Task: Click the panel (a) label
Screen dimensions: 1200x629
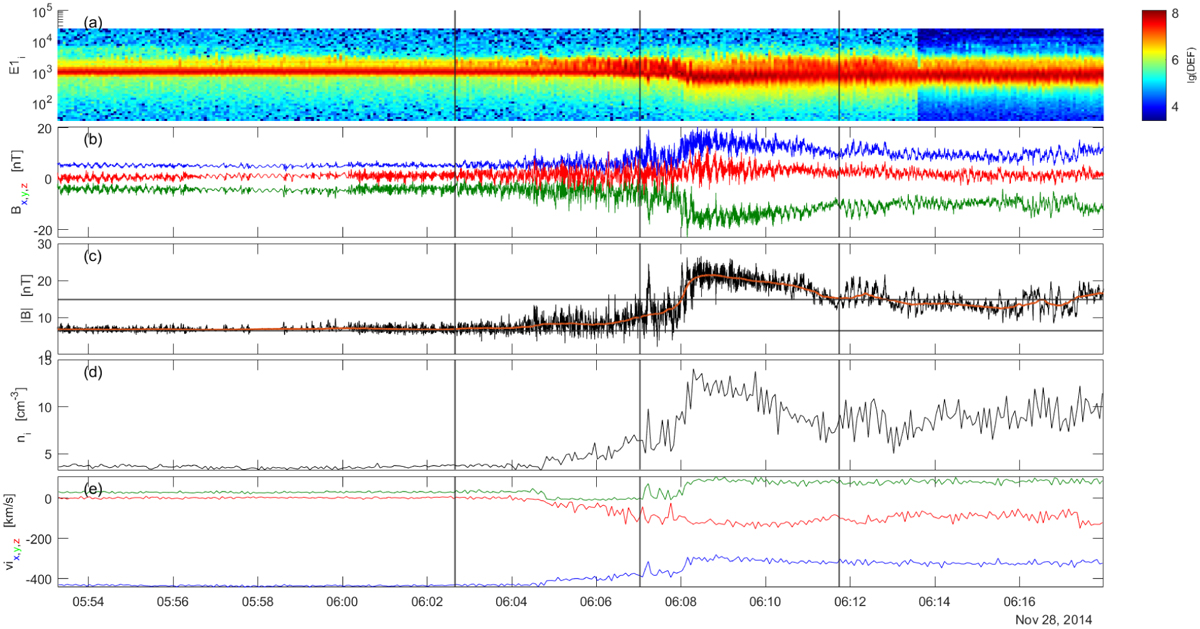Action: pos(90,22)
